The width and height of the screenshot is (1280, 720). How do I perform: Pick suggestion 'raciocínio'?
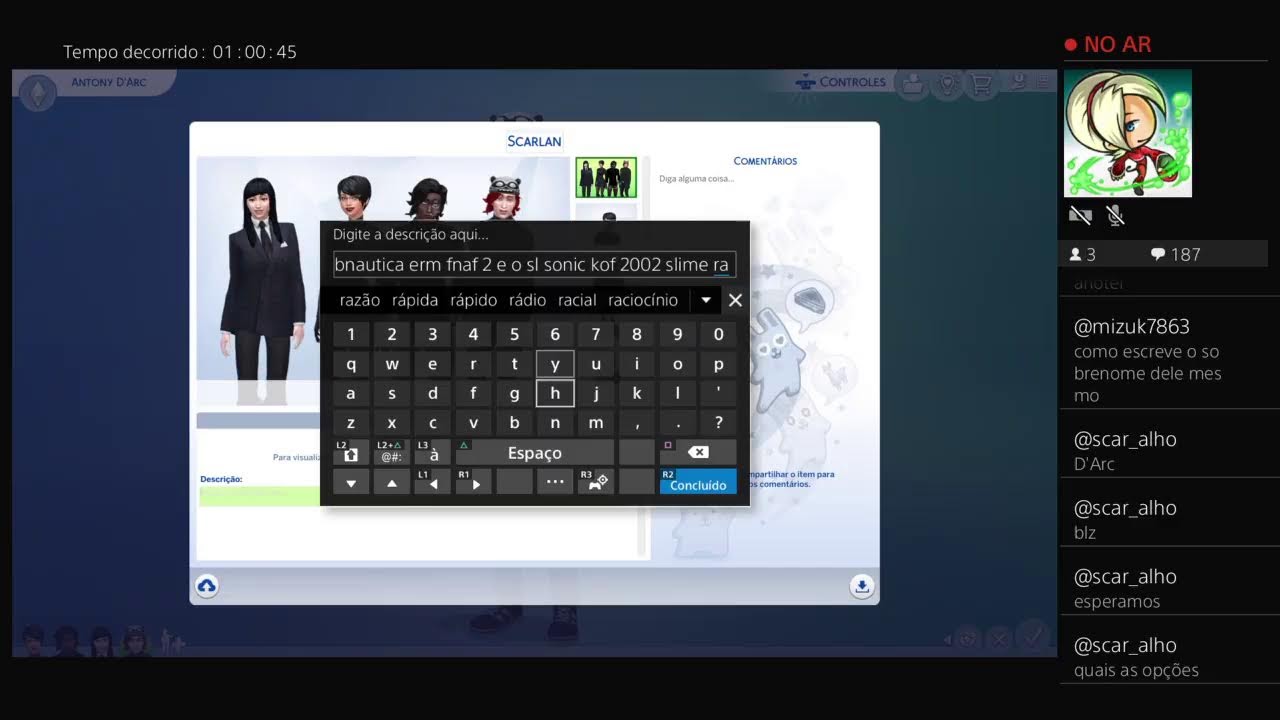pos(643,300)
